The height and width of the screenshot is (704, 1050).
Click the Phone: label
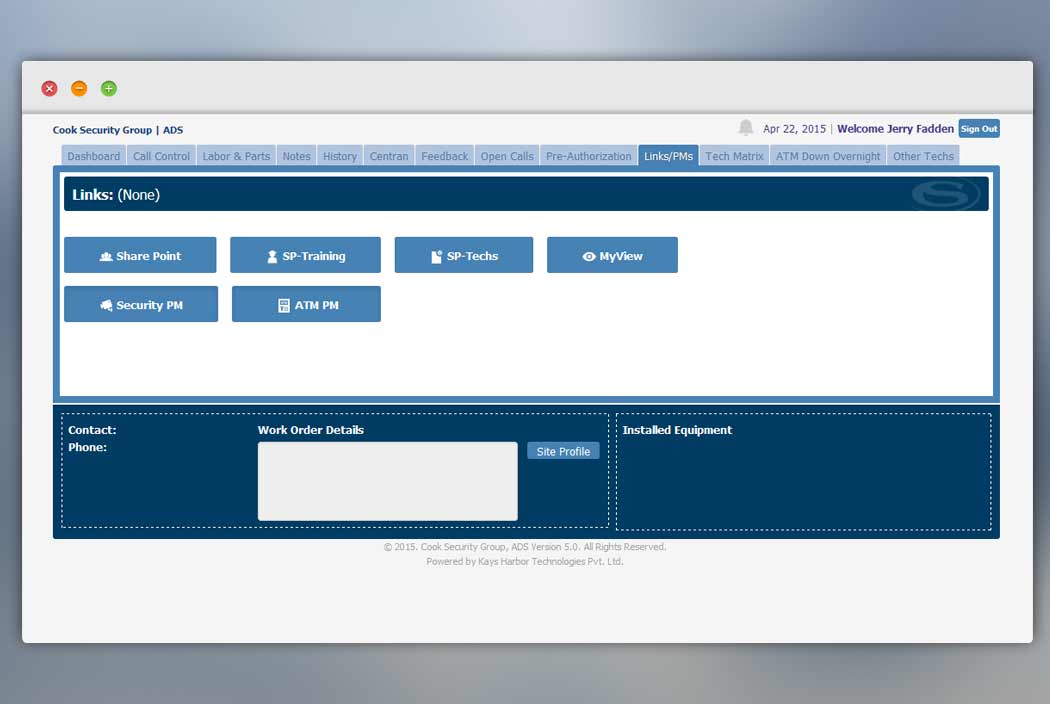coord(88,447)
